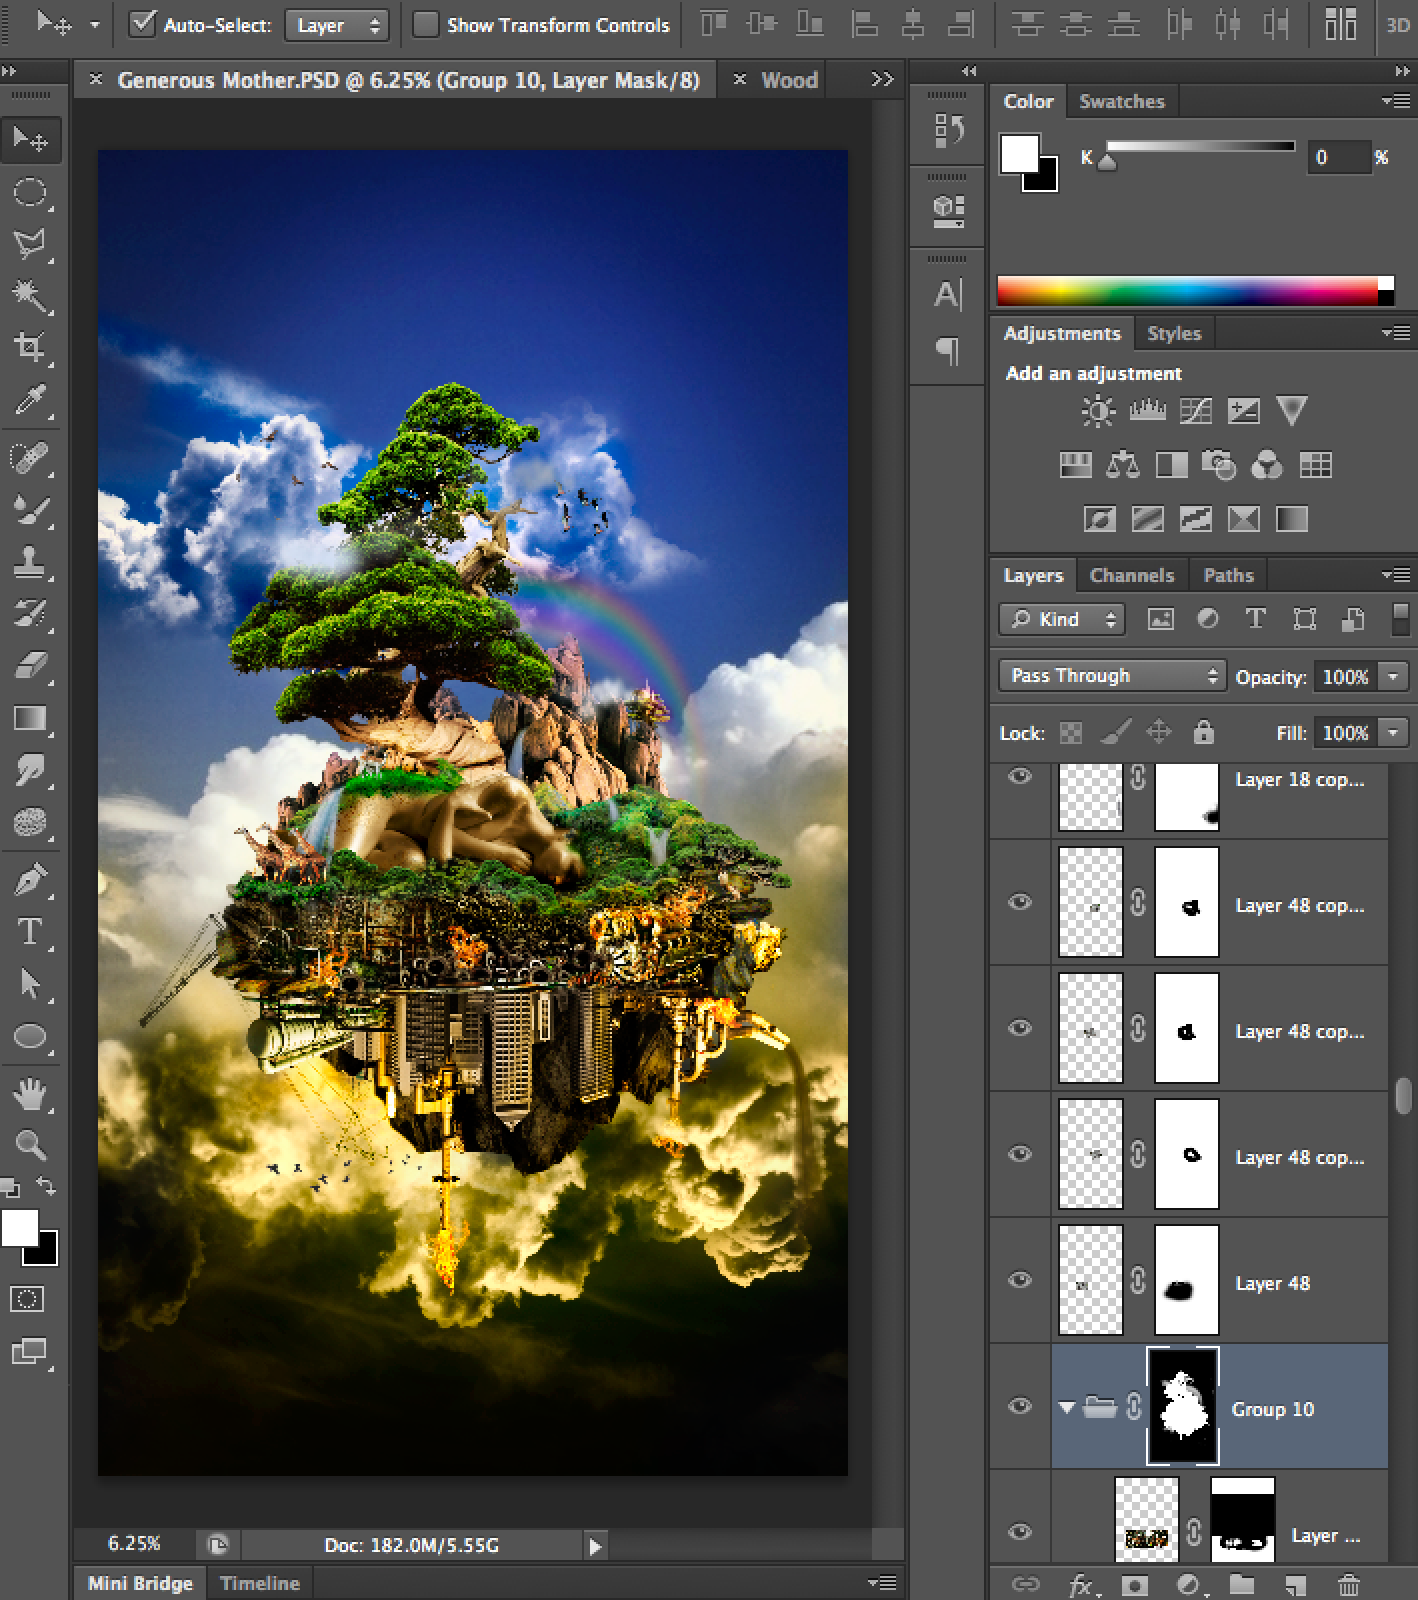Hide the Layer 48 visibility eye
The height and width of the screenshot is (1600, 1418).
(1020, 1281)
